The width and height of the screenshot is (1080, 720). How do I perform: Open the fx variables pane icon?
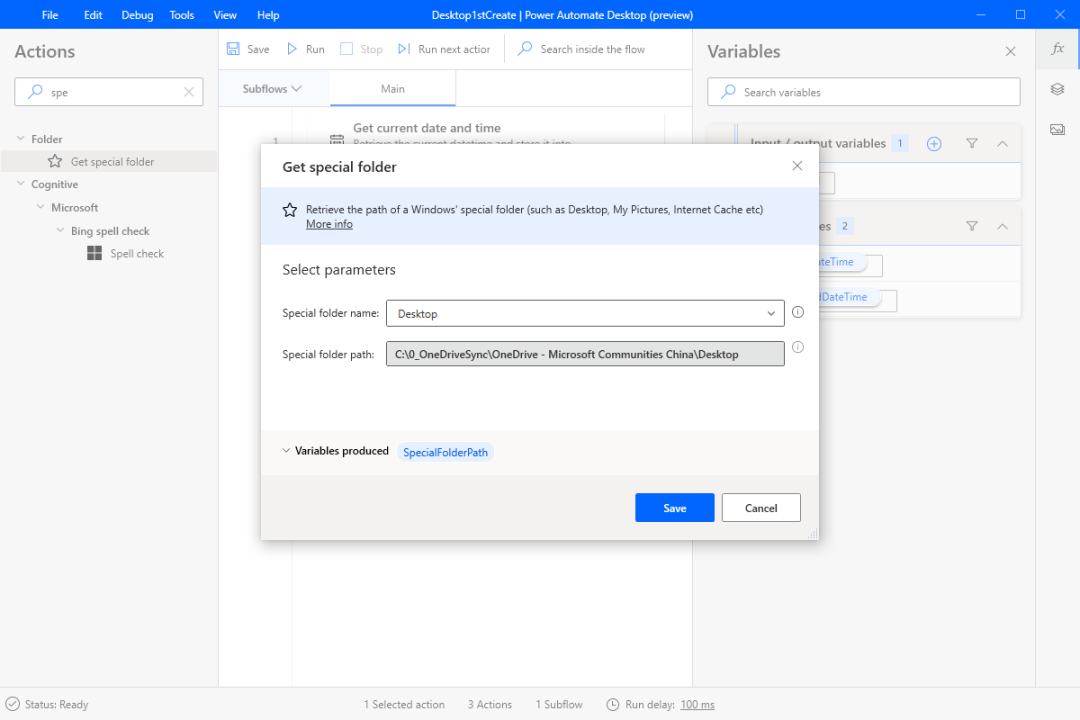pyautogui.click(x=1057, y=48)
